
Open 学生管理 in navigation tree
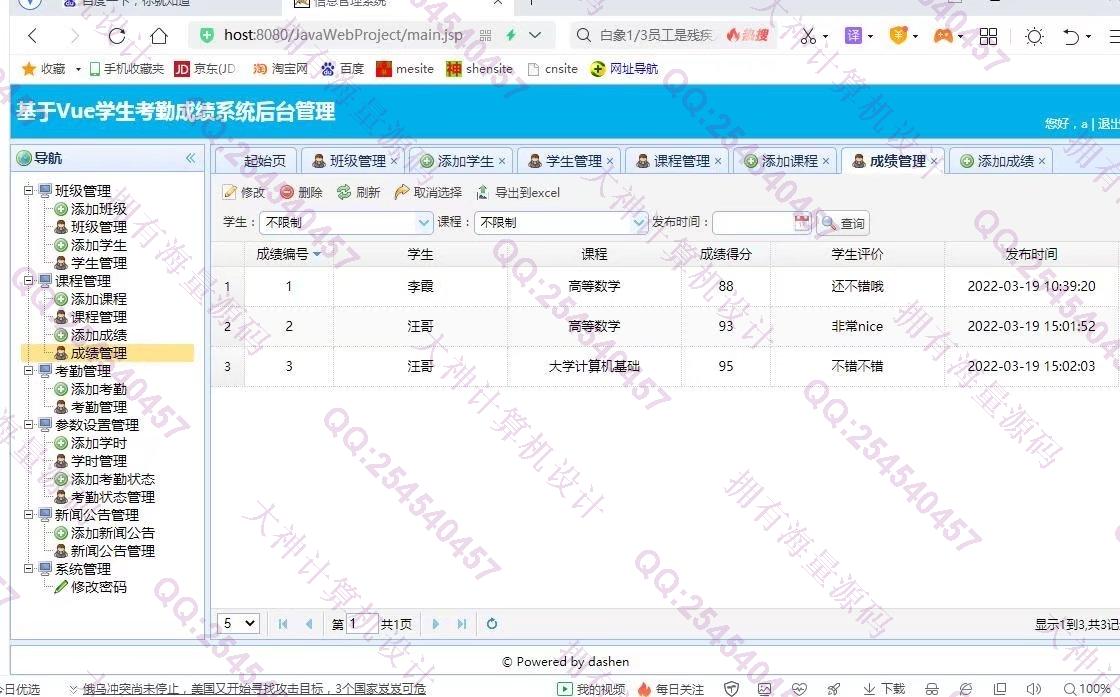pos(99,263)
